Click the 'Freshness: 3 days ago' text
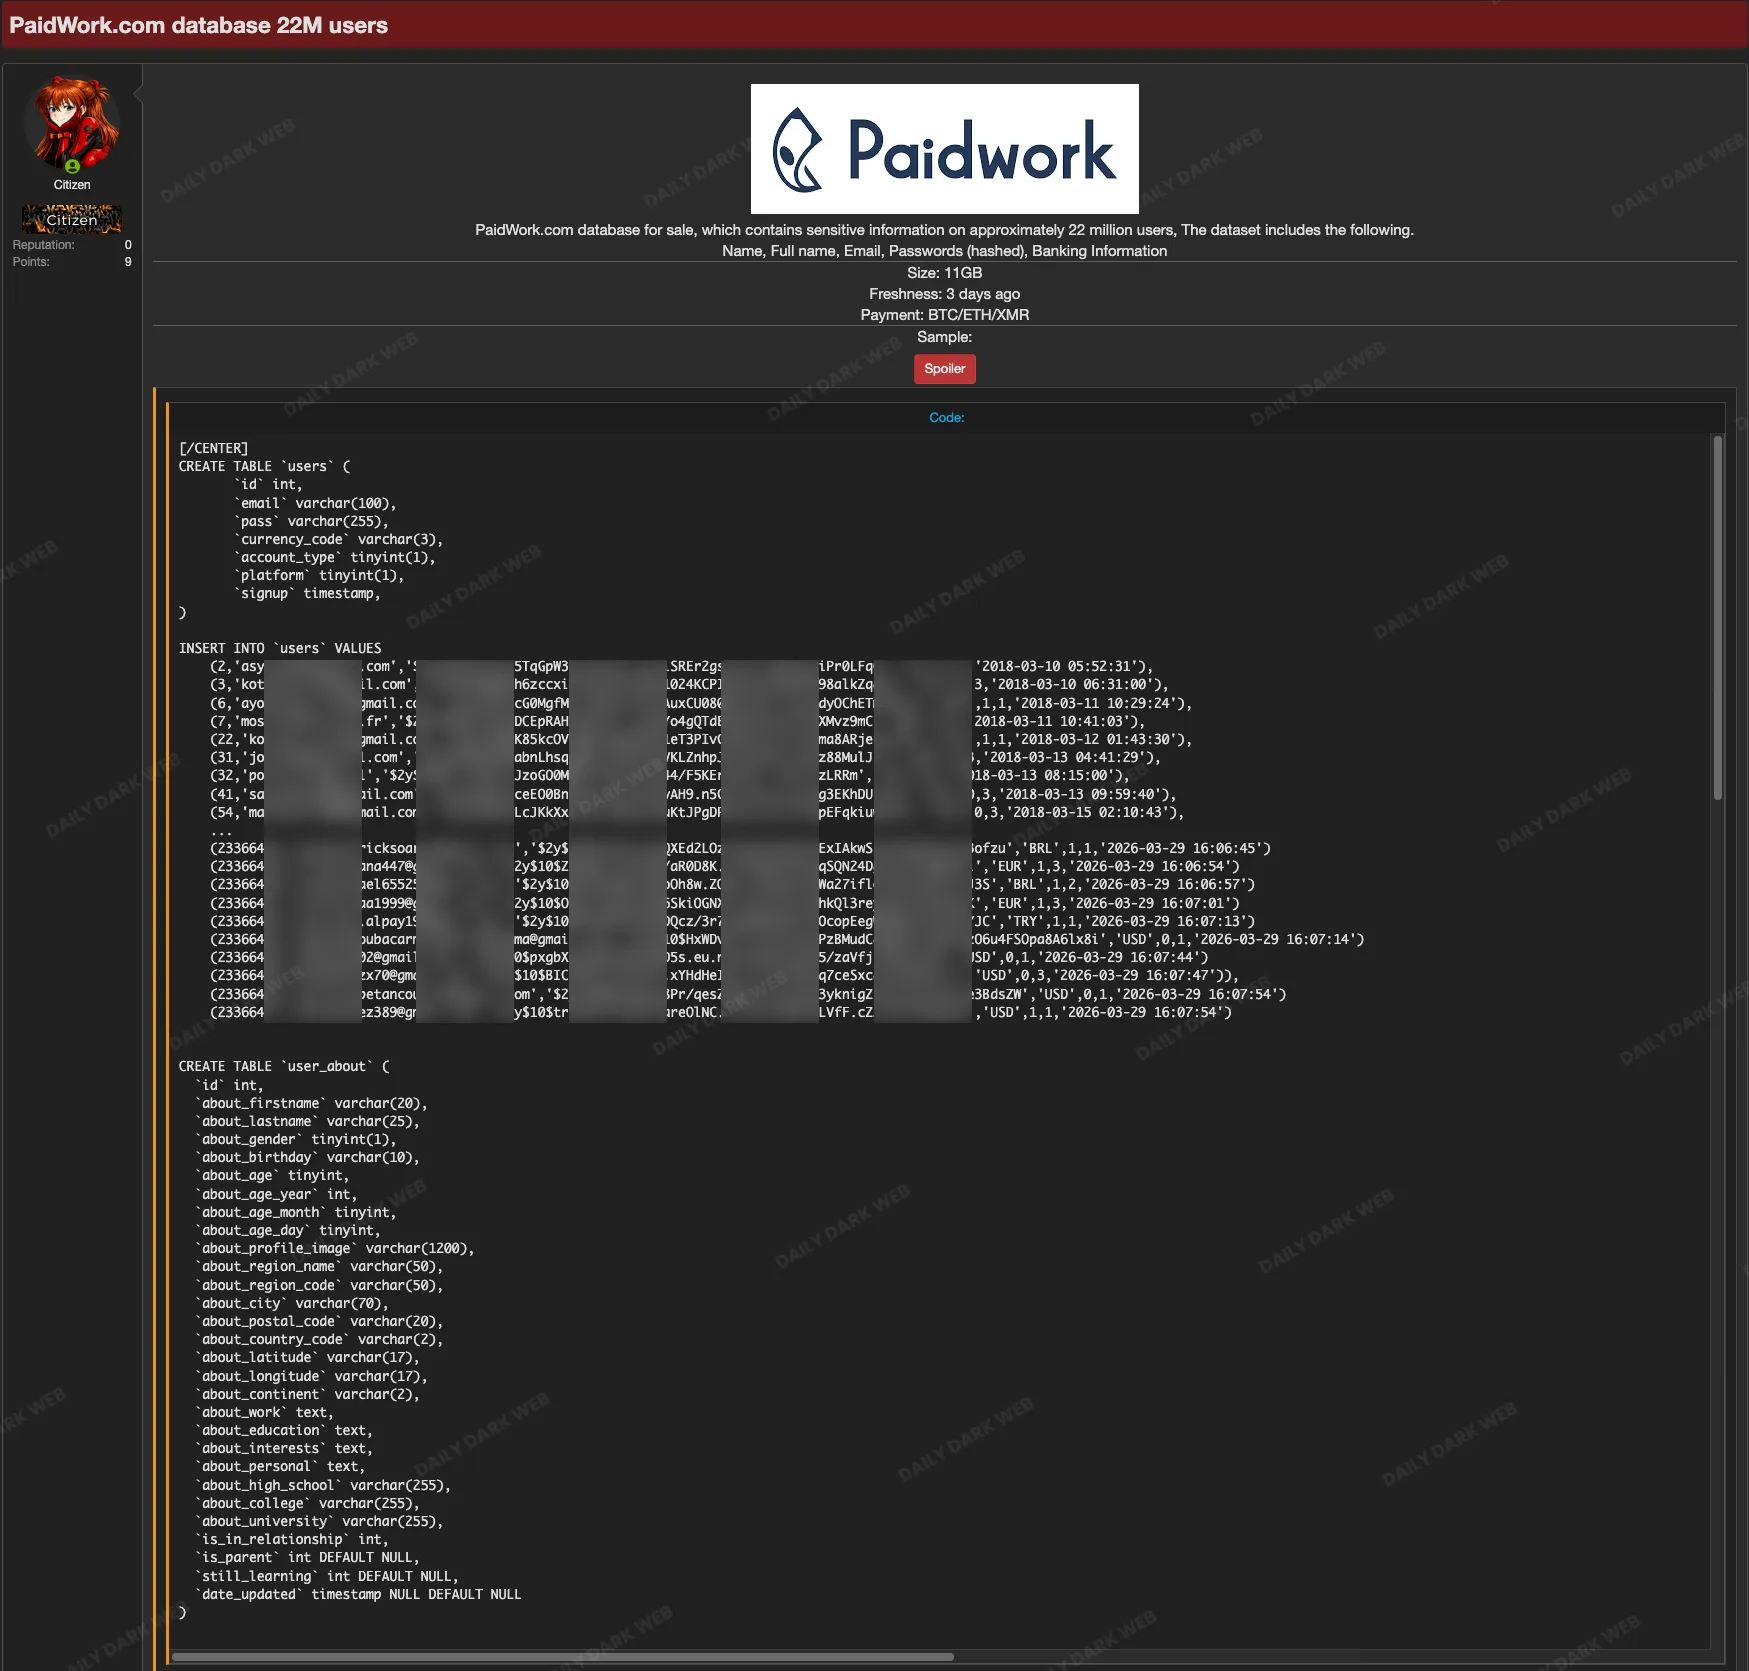This screenshot has height=1671, width=1749. pos(944,294)
